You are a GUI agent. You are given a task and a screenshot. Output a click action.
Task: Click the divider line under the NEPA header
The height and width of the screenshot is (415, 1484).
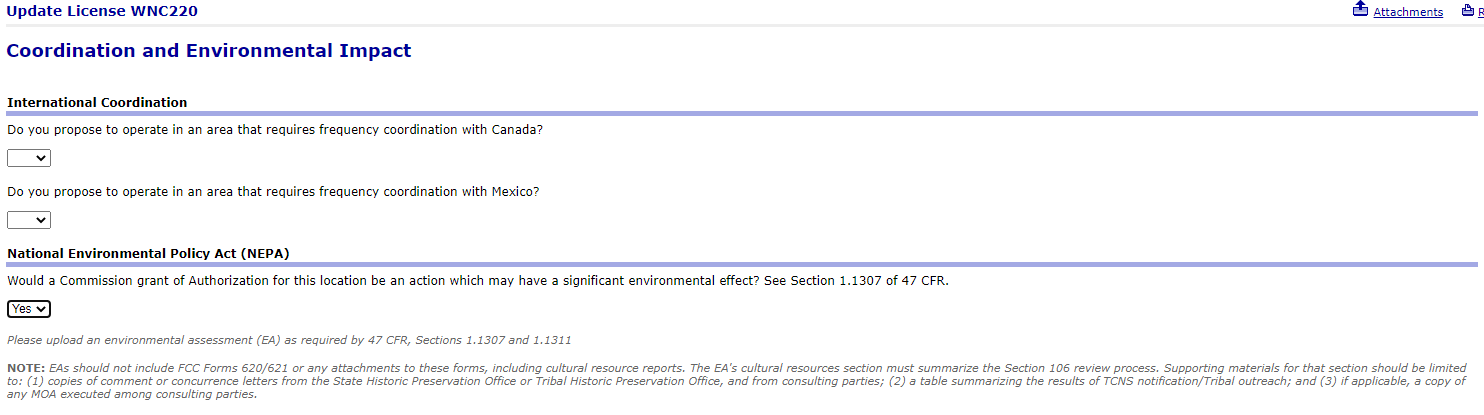[742, 264]
